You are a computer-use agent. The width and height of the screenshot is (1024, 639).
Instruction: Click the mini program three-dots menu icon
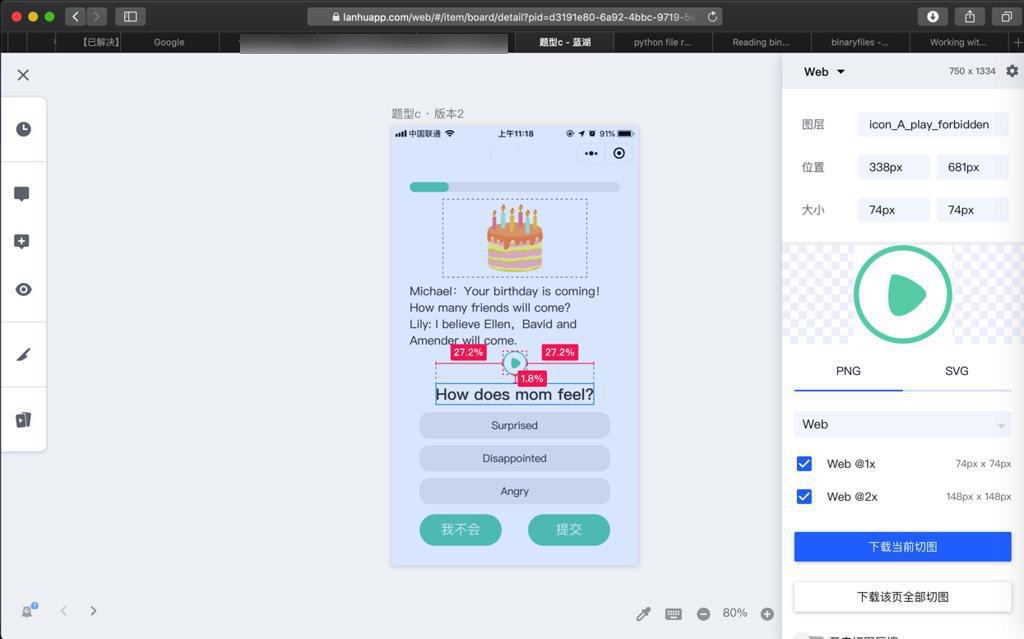point(591,154)
